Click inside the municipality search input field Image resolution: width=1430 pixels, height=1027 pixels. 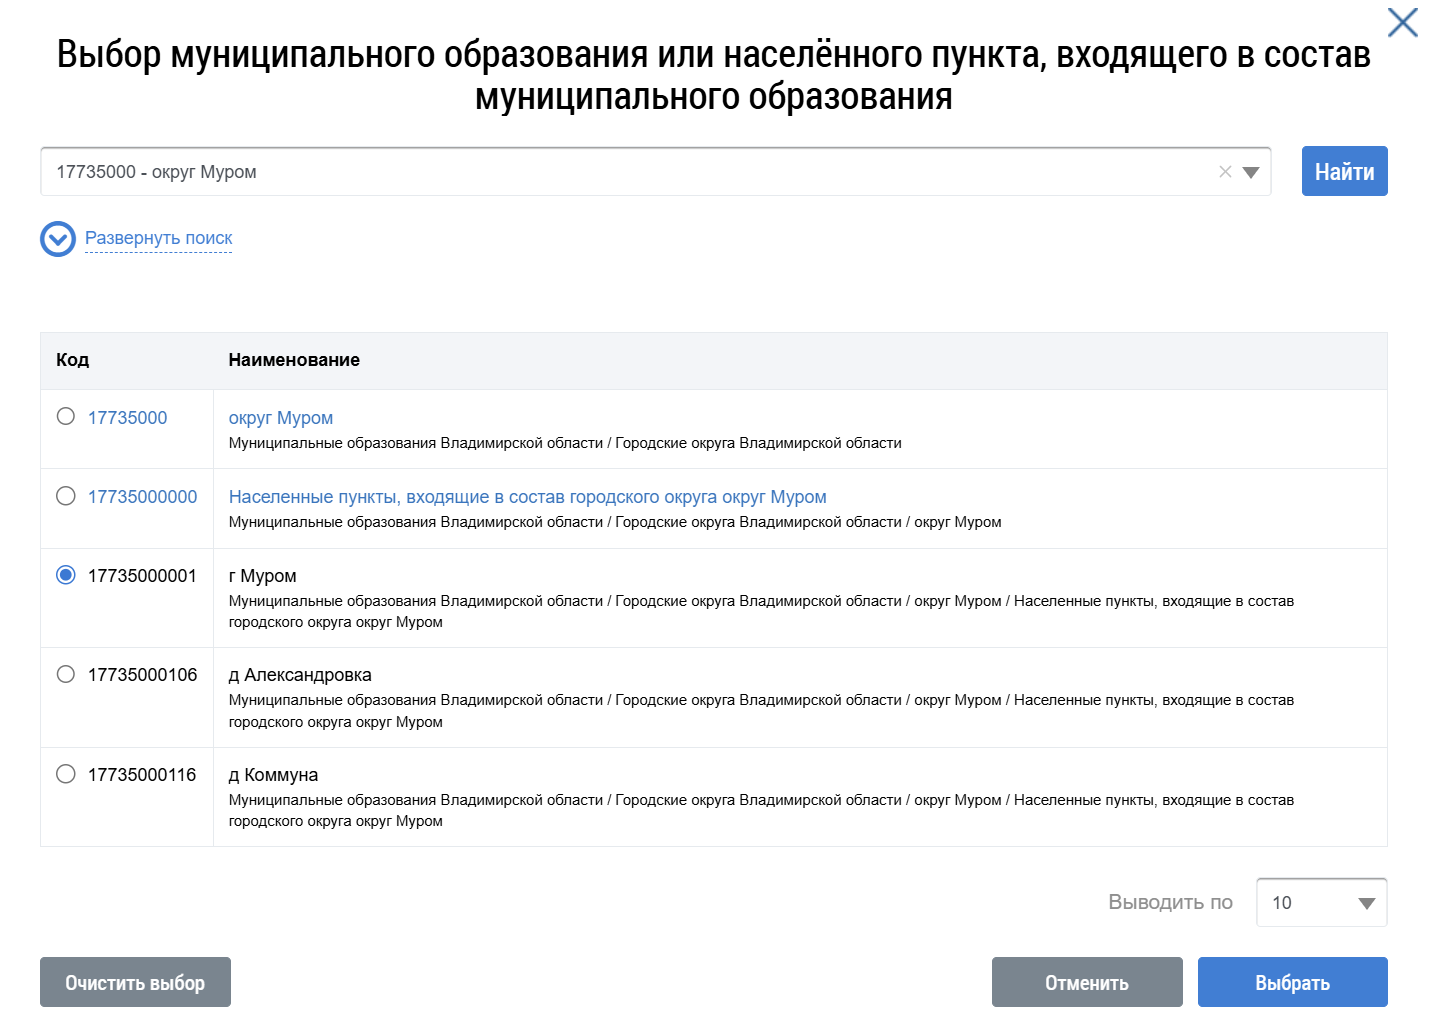click(x=600, y=171)
